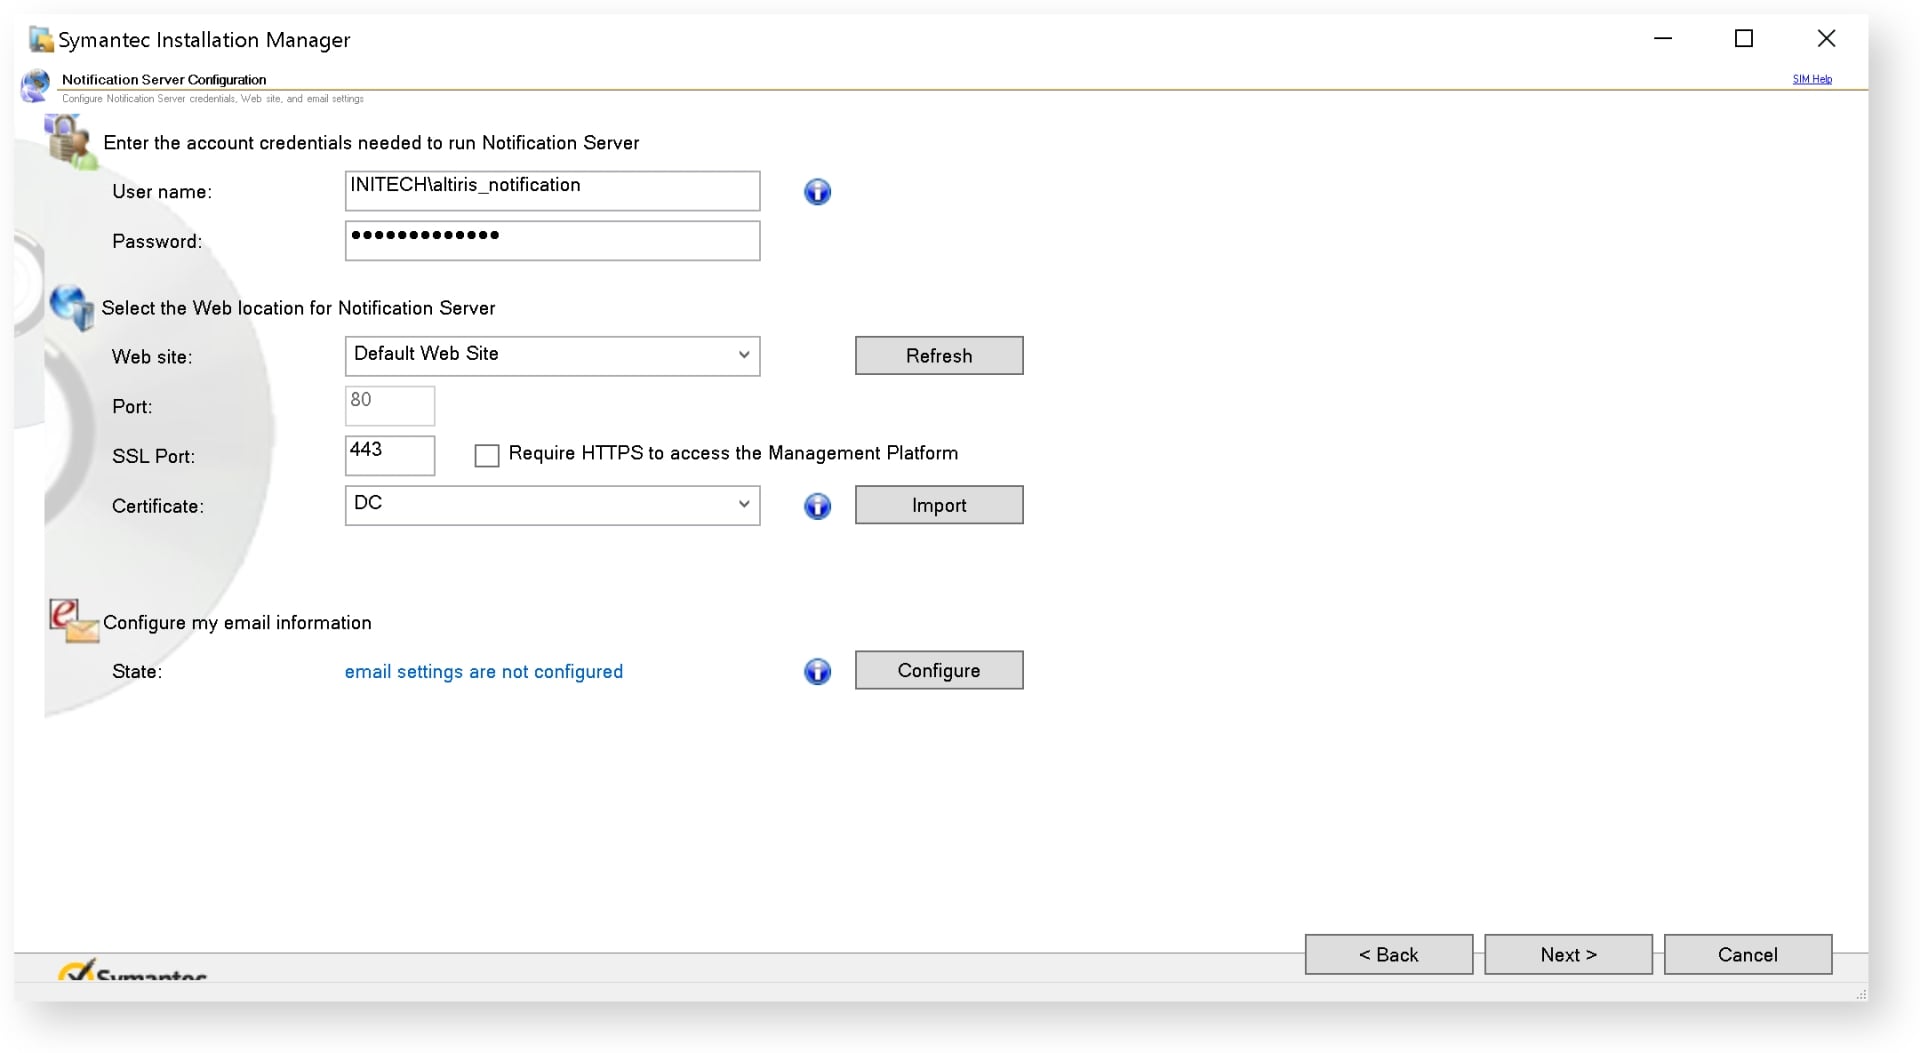This screenshot has height=1053, width=1920.
Task: Click the account credentials key icon
Action: [66, 140]
